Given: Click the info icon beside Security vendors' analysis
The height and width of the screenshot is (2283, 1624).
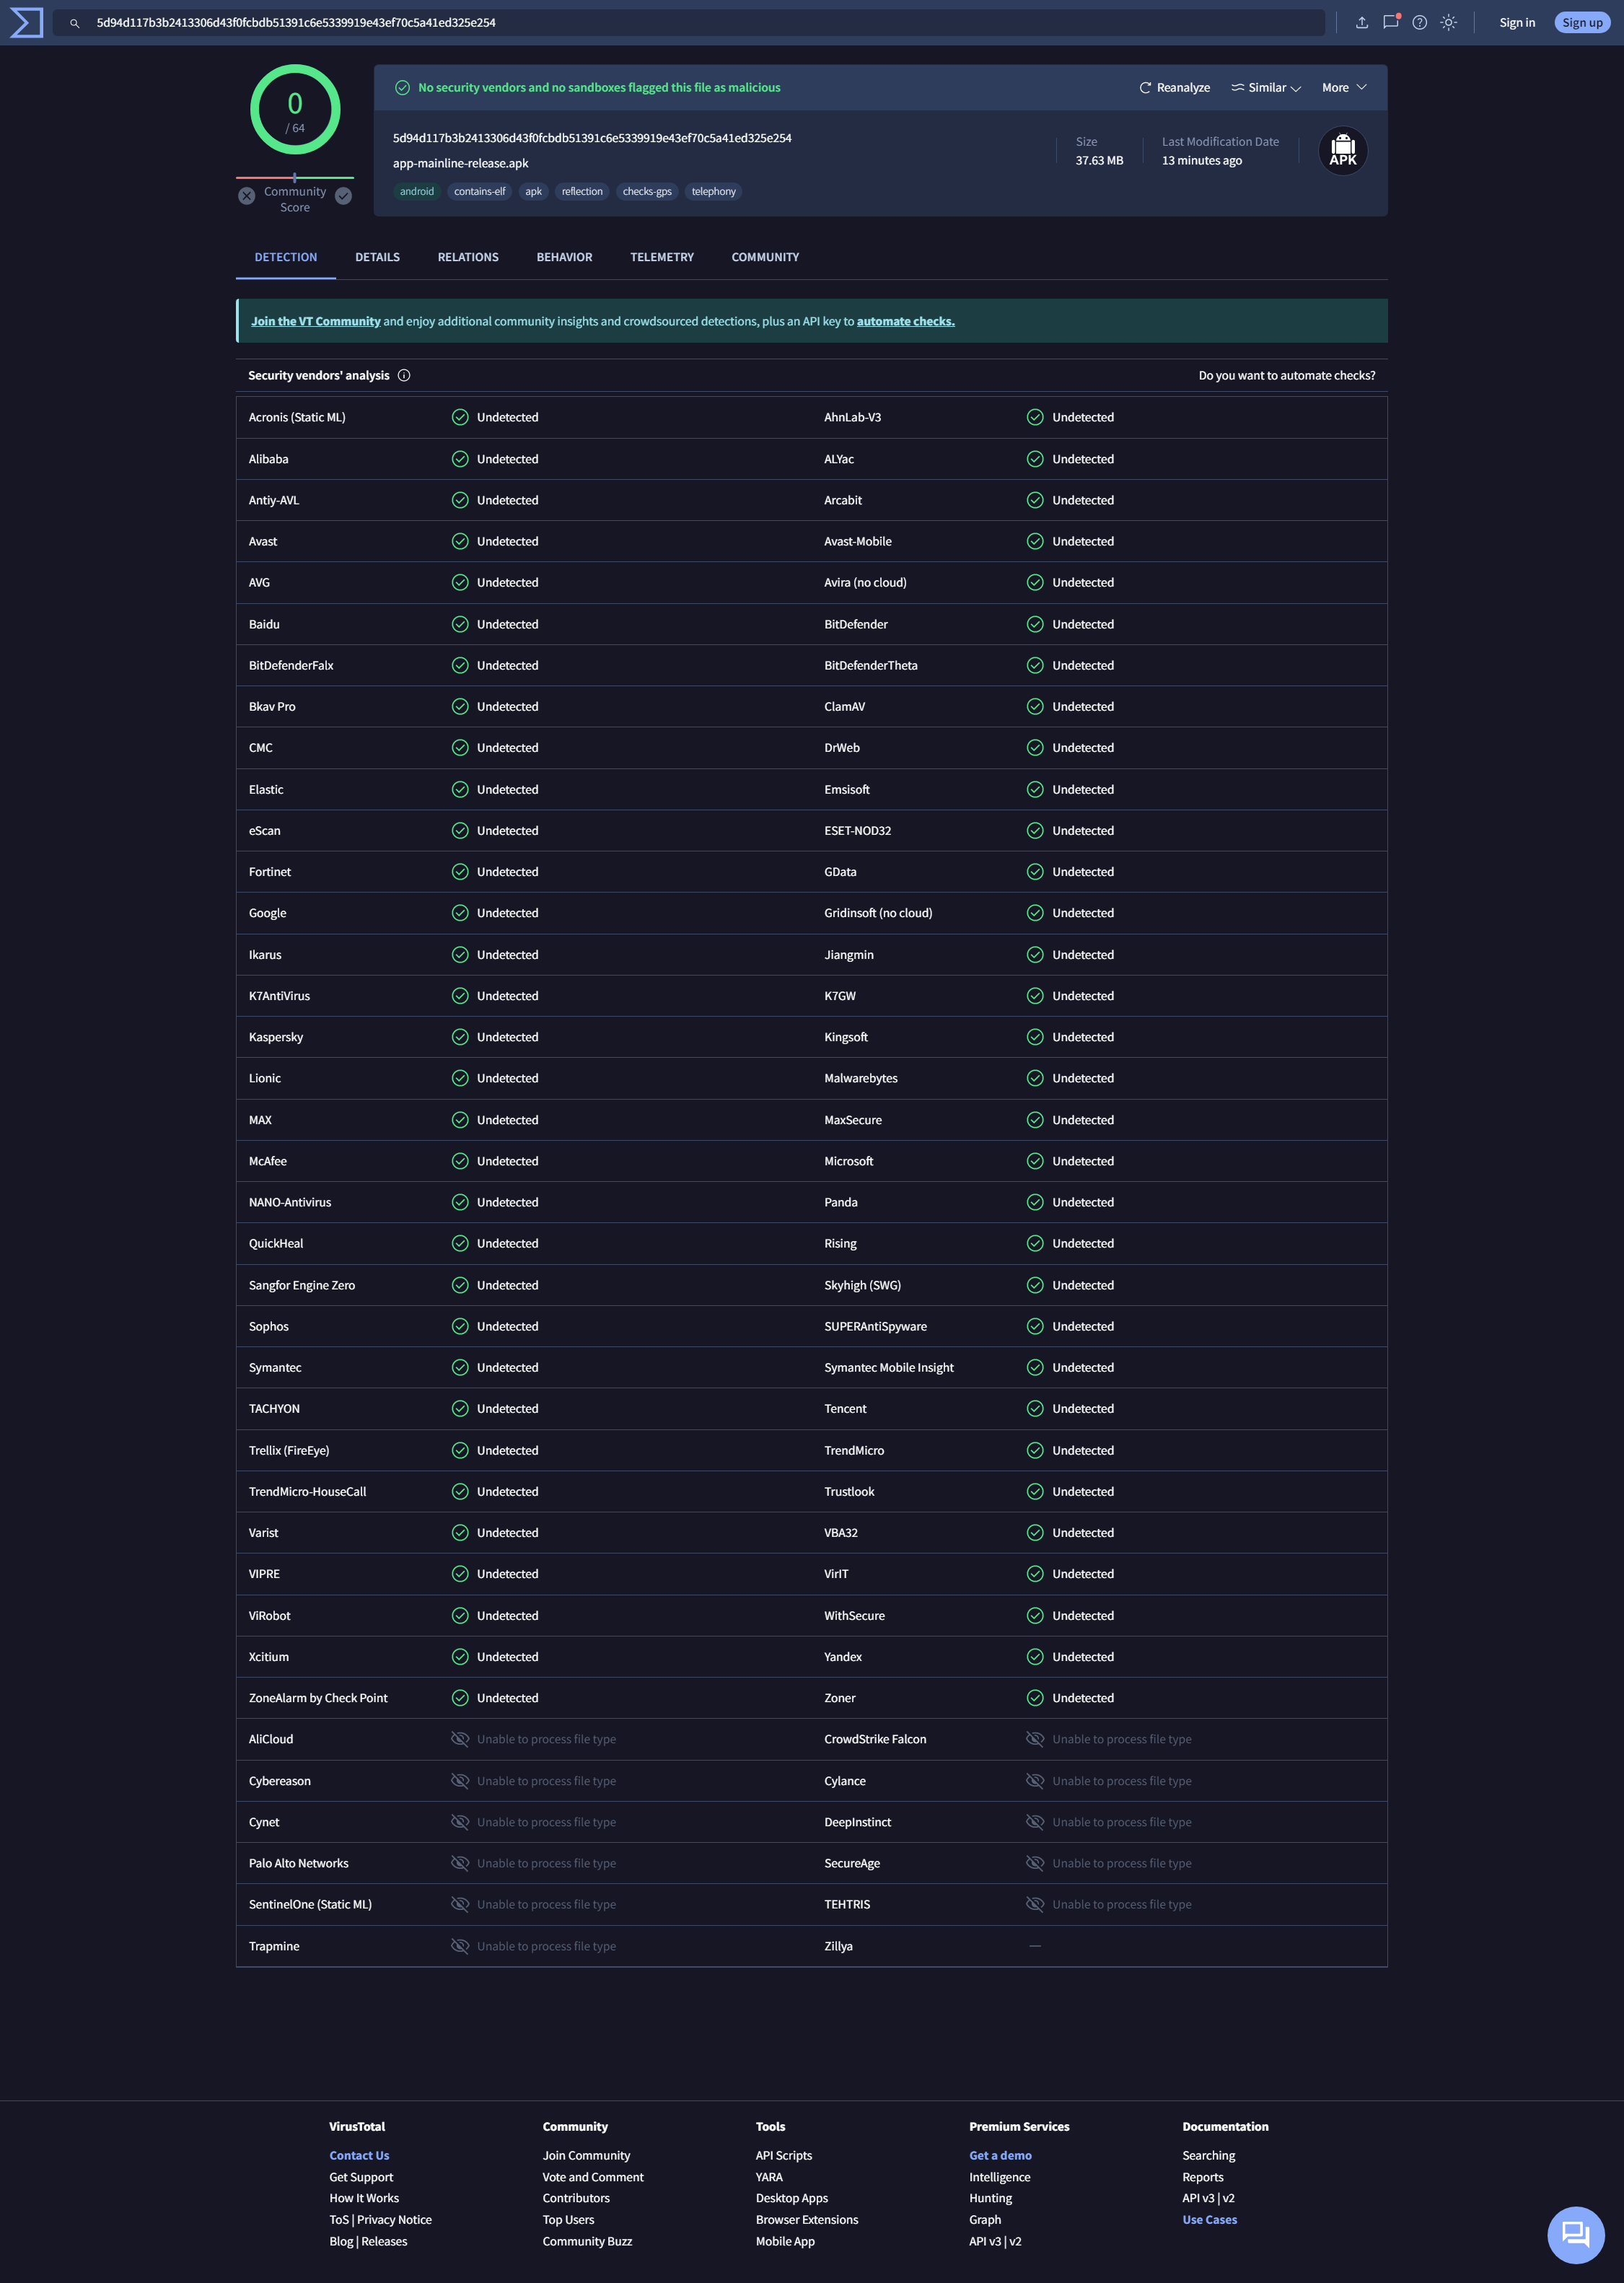Looking at the screenshot, I should coord(404,375).
